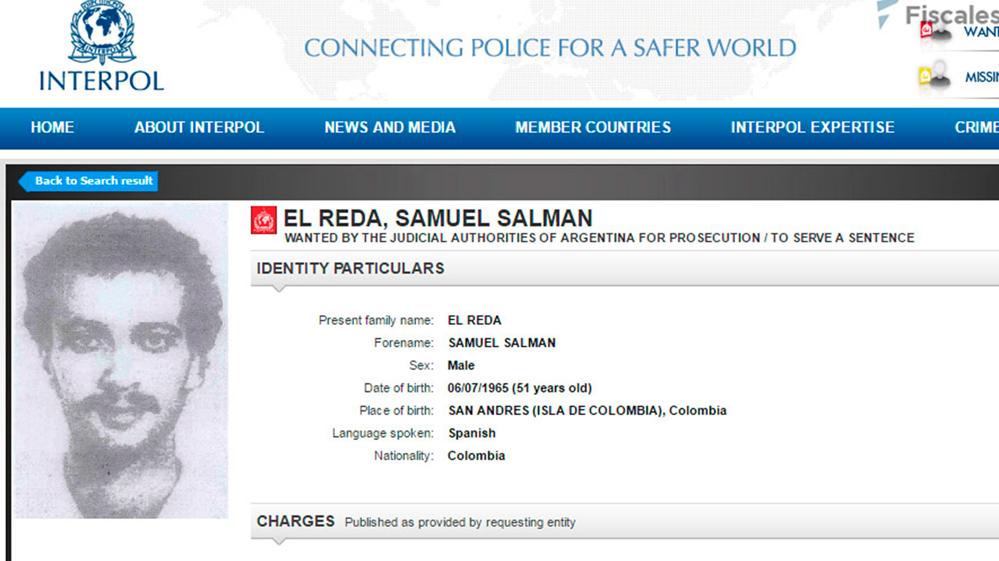Open the HOME menu item
The height and width of the screenshot is (561, 999).
[52, 128]
